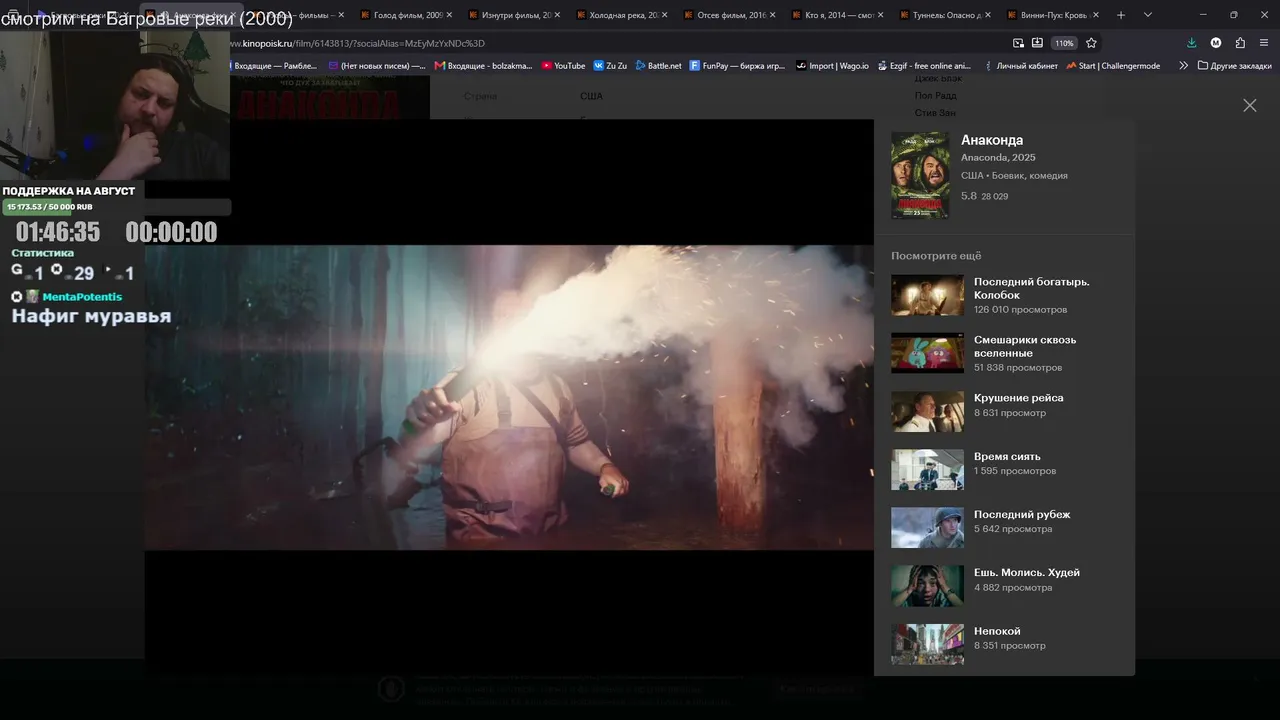Select the Смешарики сквозь вселенные title
1280x720 pixels.
pyautogui.click(x=1025, y=346)
